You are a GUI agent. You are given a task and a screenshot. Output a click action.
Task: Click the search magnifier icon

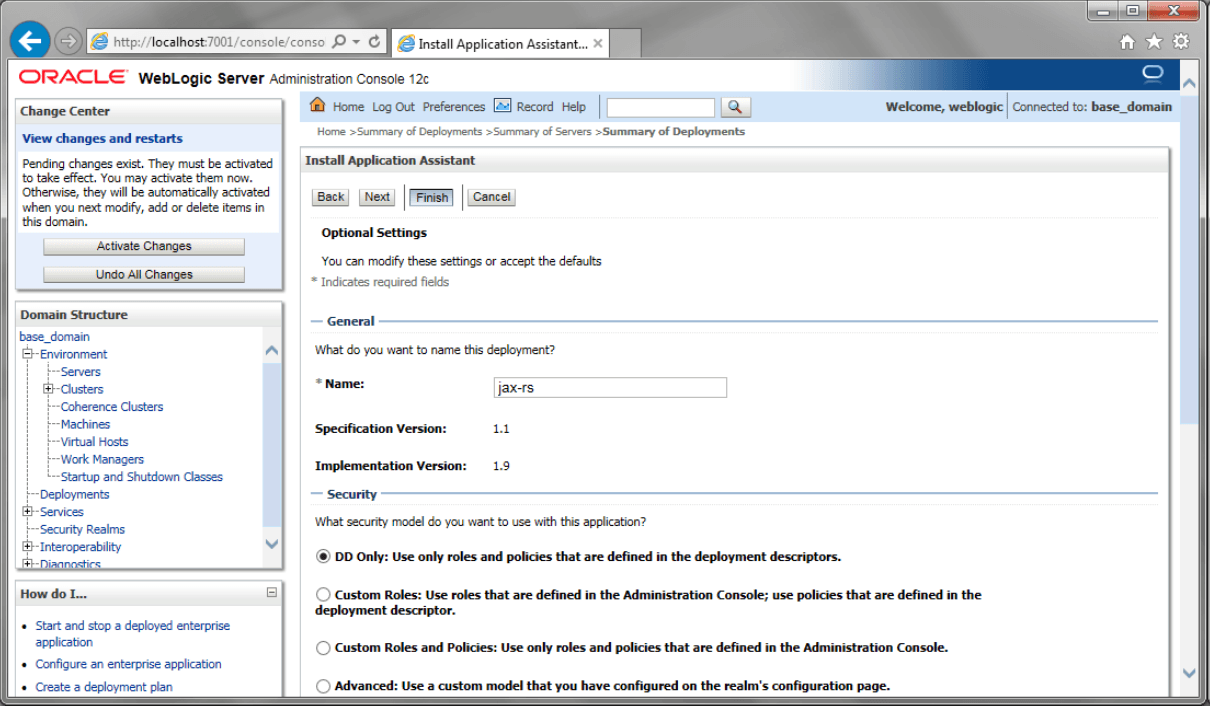point(736,106)
